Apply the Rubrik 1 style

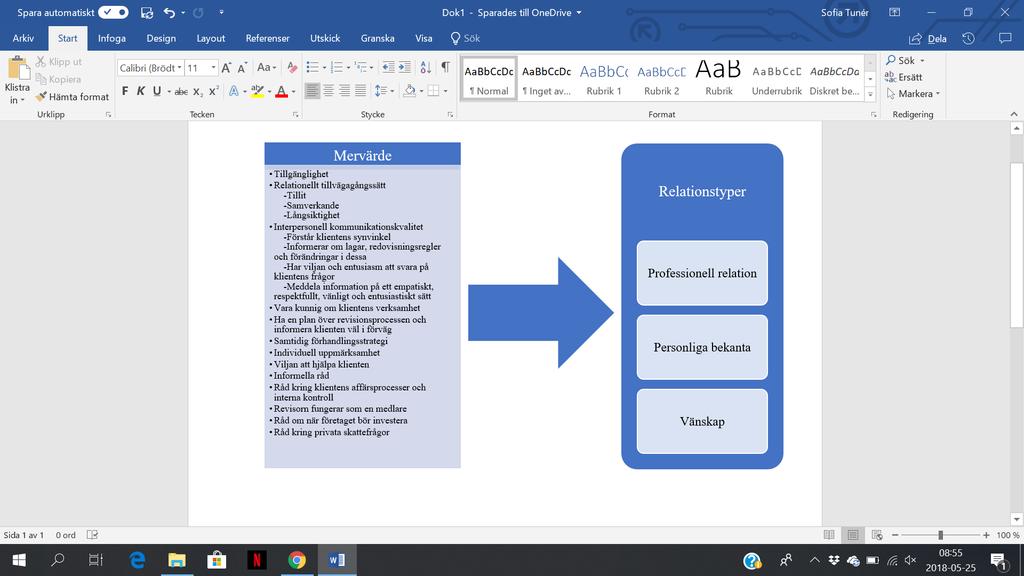604,78
